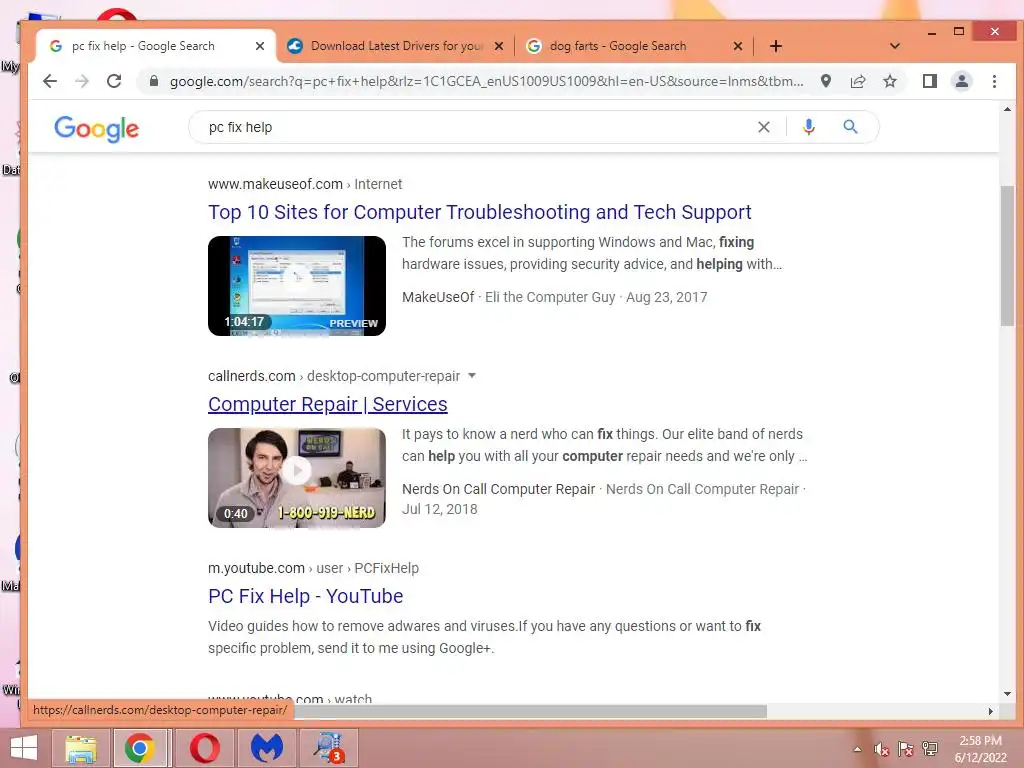Click 'Jul 12, 2018' date text
1024x768 pixels.
click(x=440, y=509)
